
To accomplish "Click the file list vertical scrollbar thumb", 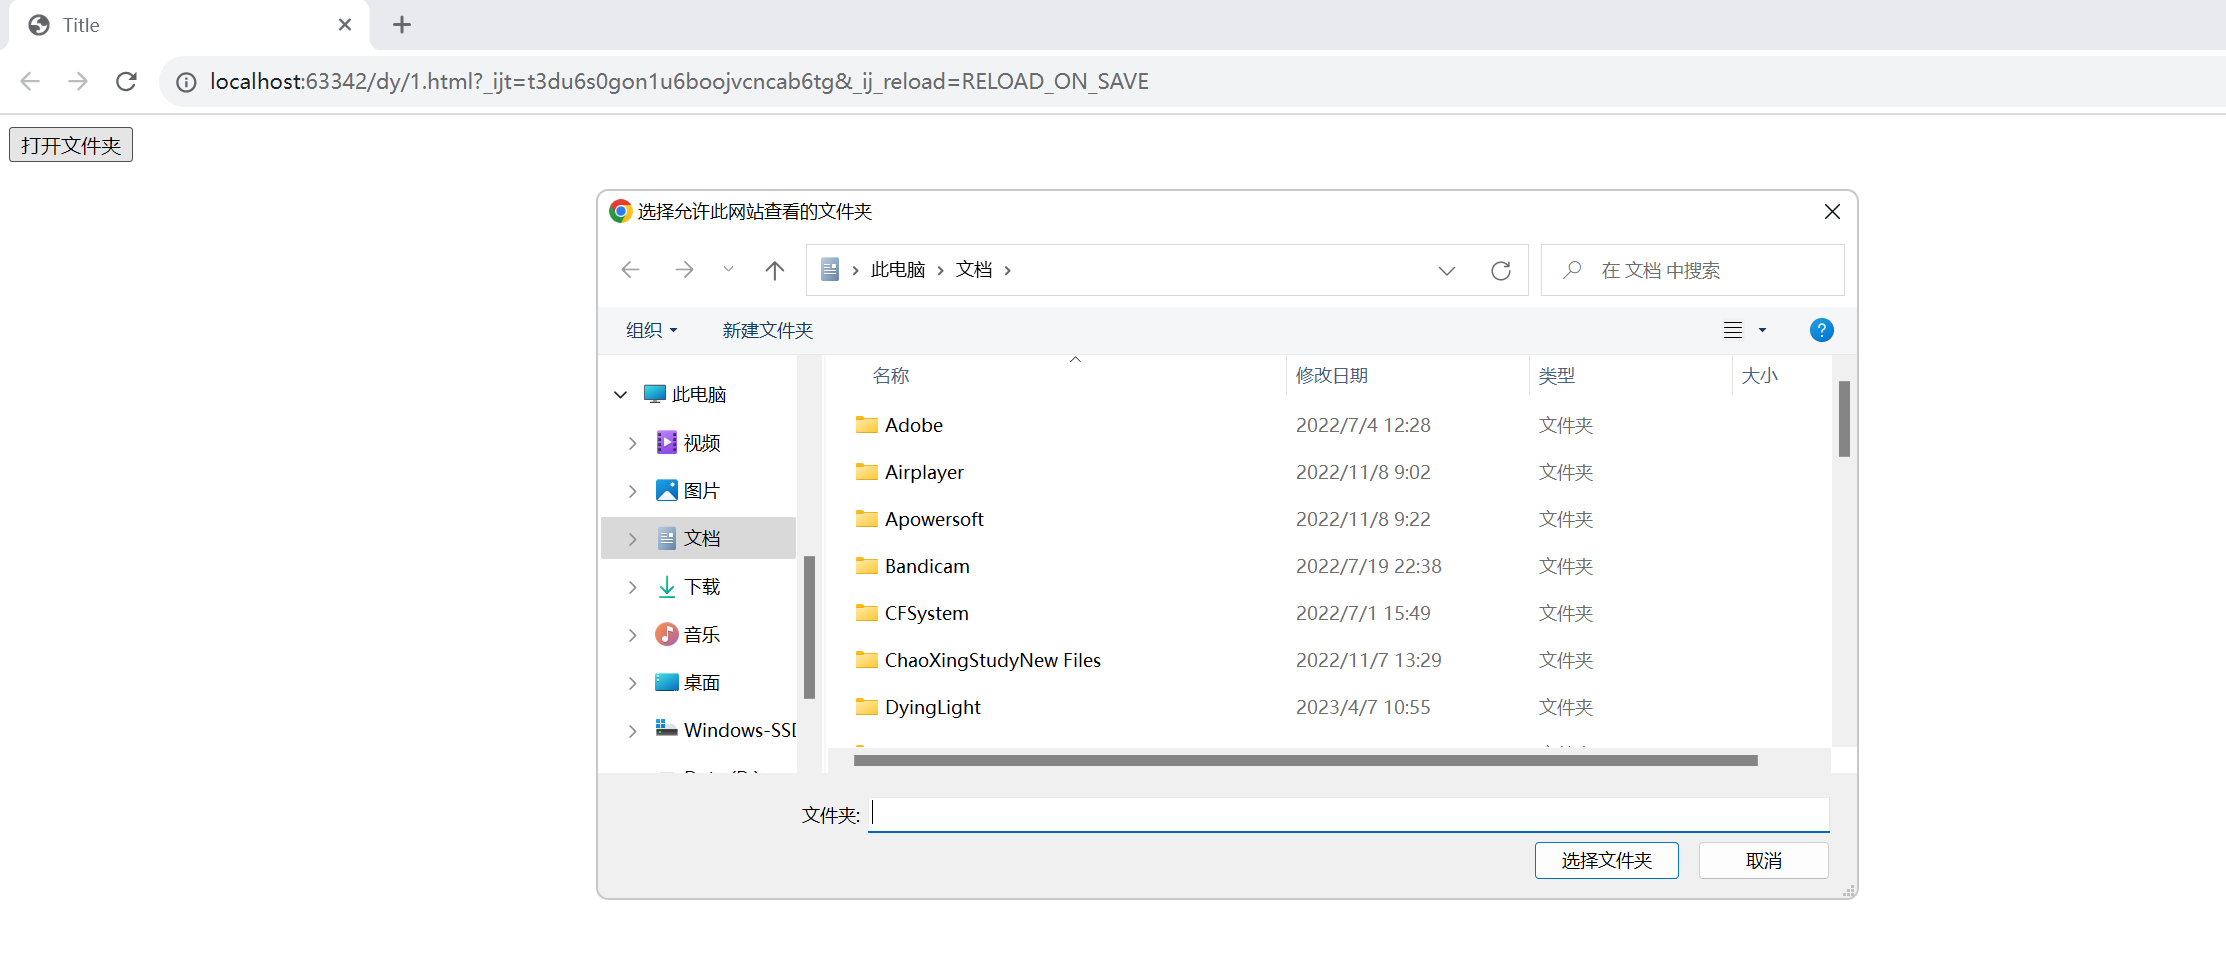I will point(1844,418).
